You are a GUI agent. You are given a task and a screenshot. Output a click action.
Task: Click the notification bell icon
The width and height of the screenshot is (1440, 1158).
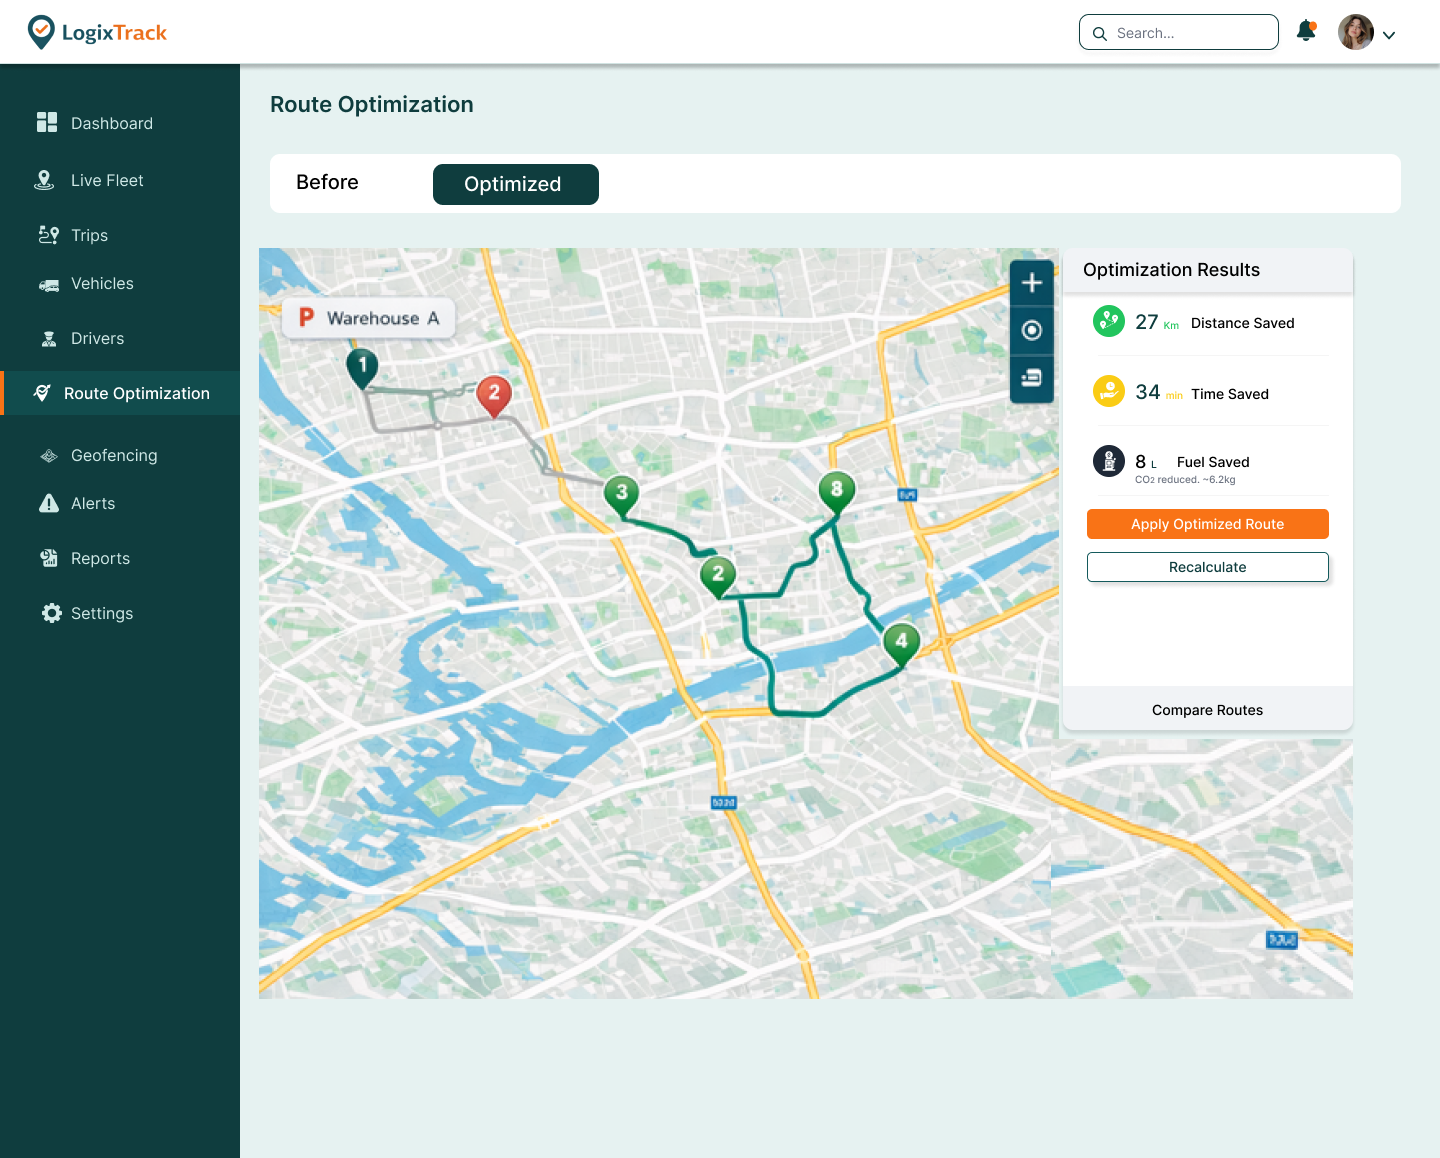pyautogui.click(x=1306, y=31)
